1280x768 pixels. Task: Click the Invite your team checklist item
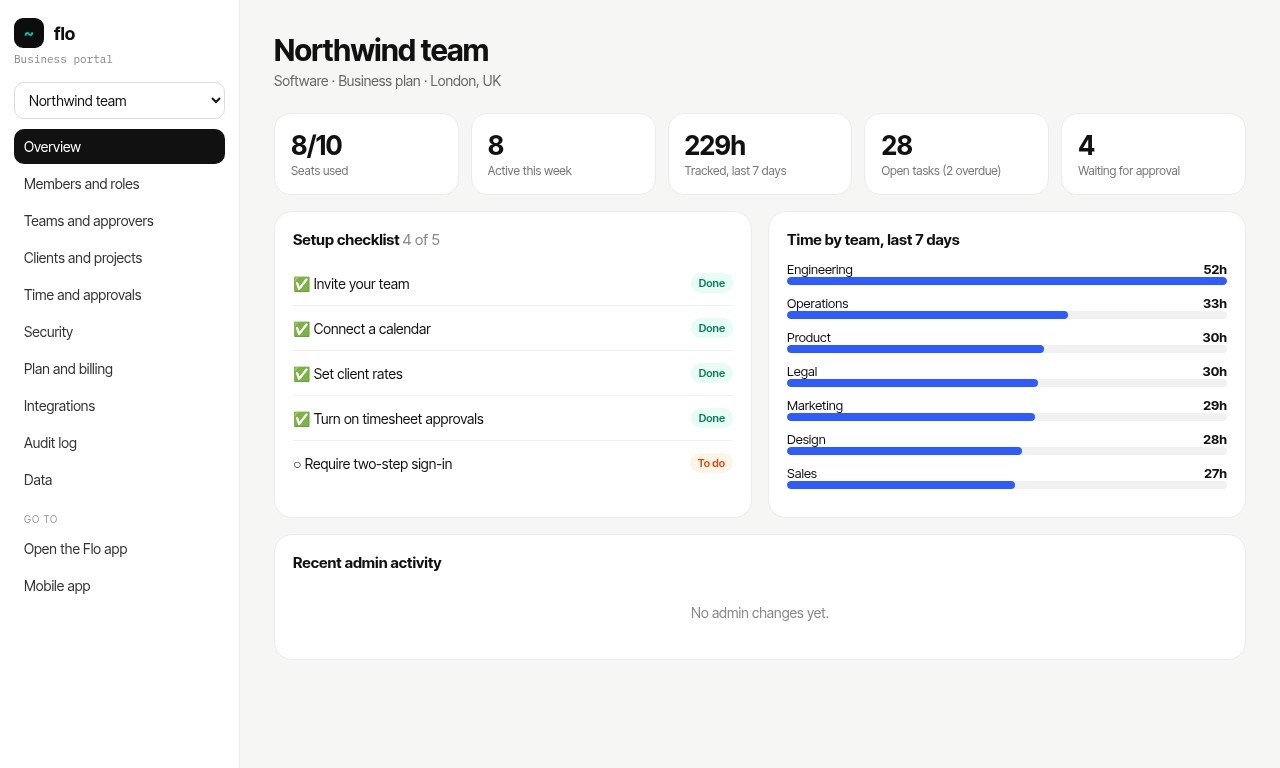point(513,284)
